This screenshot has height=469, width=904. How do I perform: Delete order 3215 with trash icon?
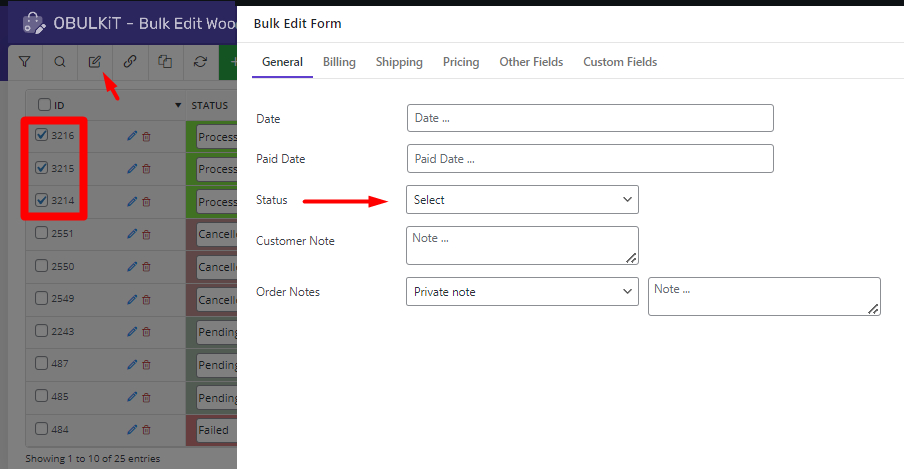[x=146, y=169]
